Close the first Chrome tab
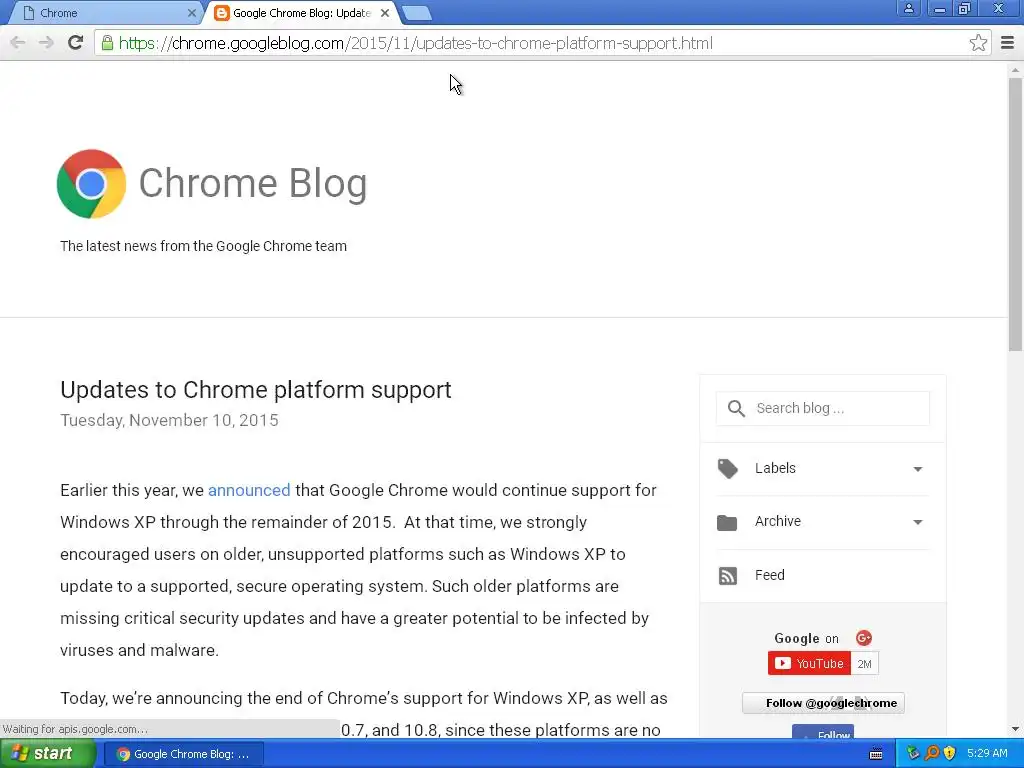 tap(191, 12)
